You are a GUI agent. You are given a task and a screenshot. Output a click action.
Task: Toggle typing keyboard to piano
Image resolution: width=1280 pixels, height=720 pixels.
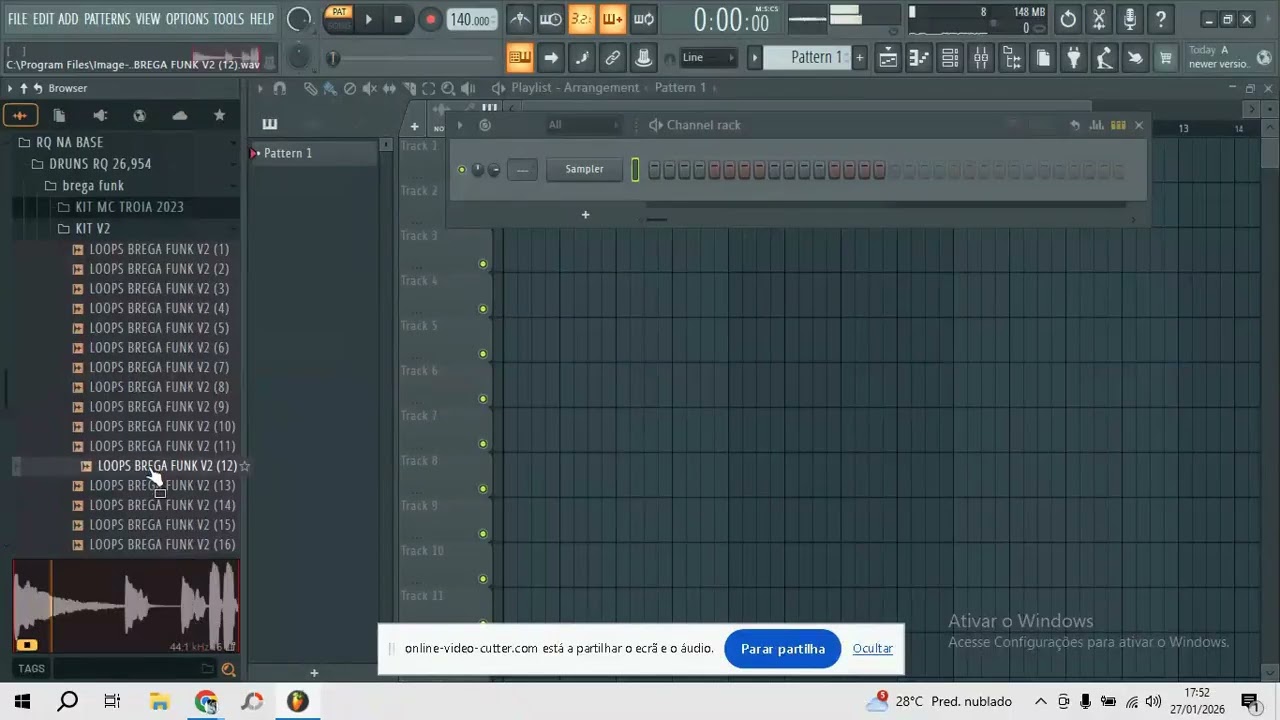[520, 59]
